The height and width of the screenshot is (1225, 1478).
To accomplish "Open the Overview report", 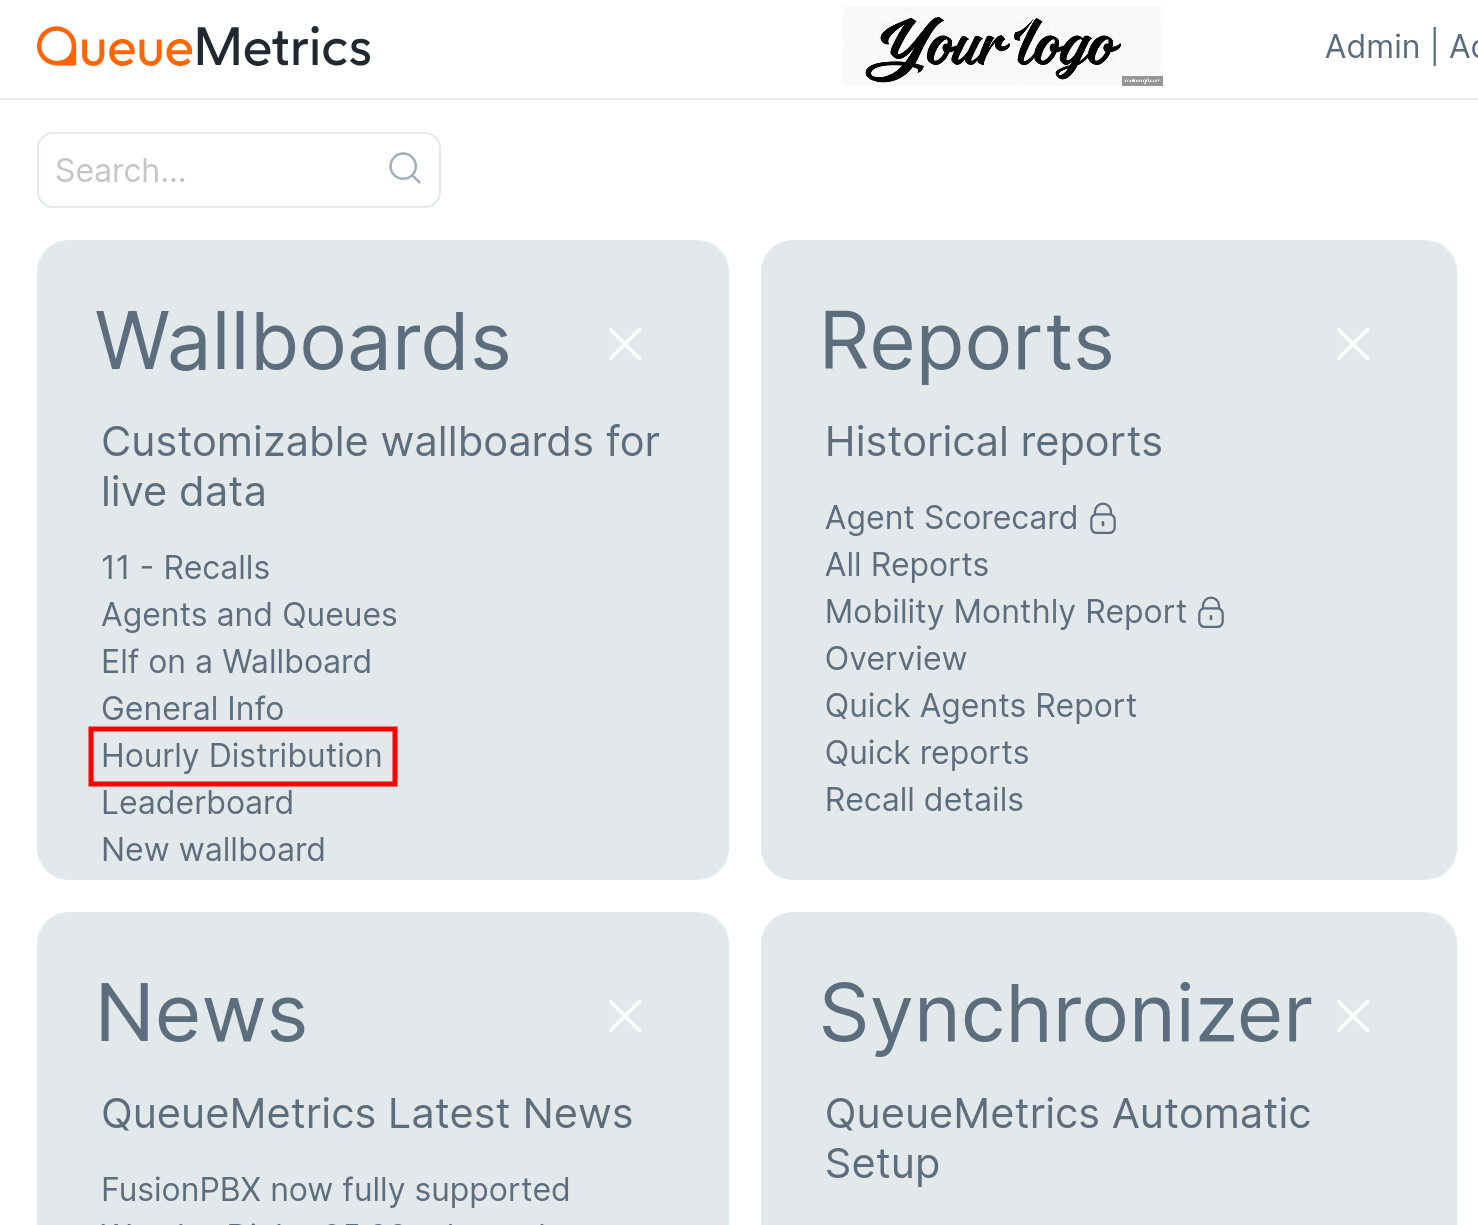I will coord(896,659).
